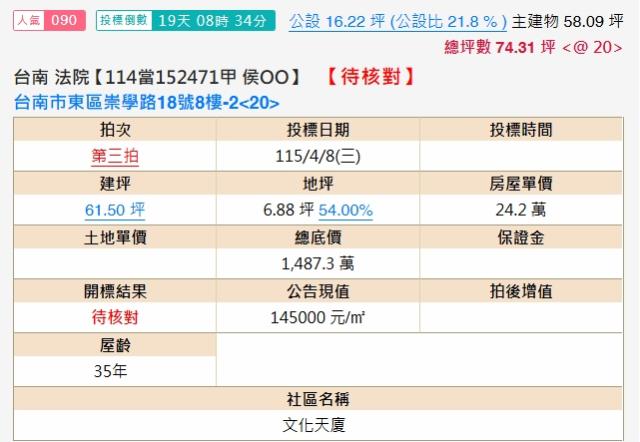
Task: Select the 主建物 58.09 坪 text
Action: pyautogui.click(x=575, y=20)
